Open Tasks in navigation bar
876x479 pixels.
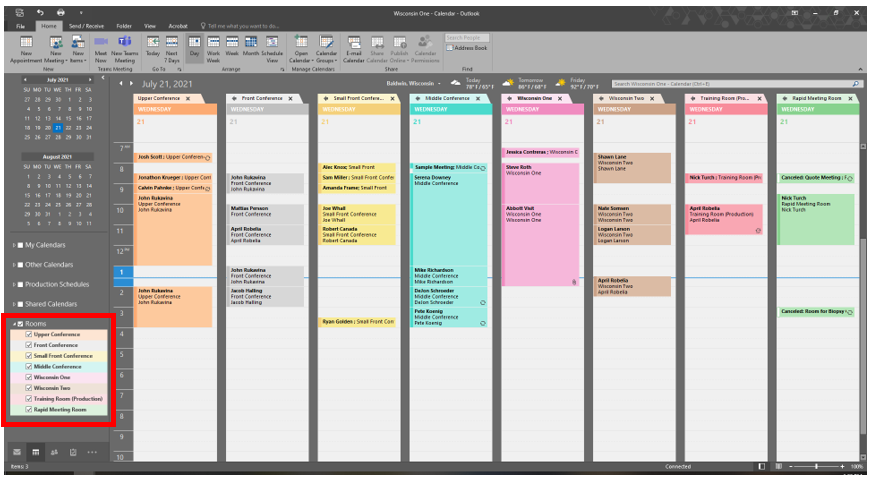pos(73,452)
